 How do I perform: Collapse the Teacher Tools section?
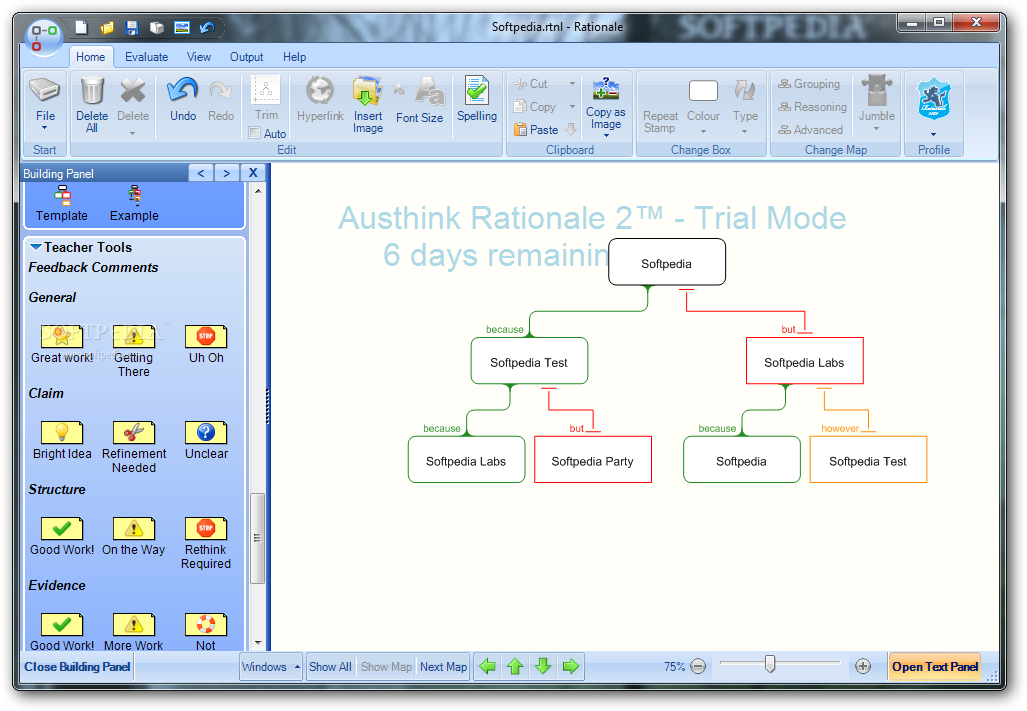[36, 247]
